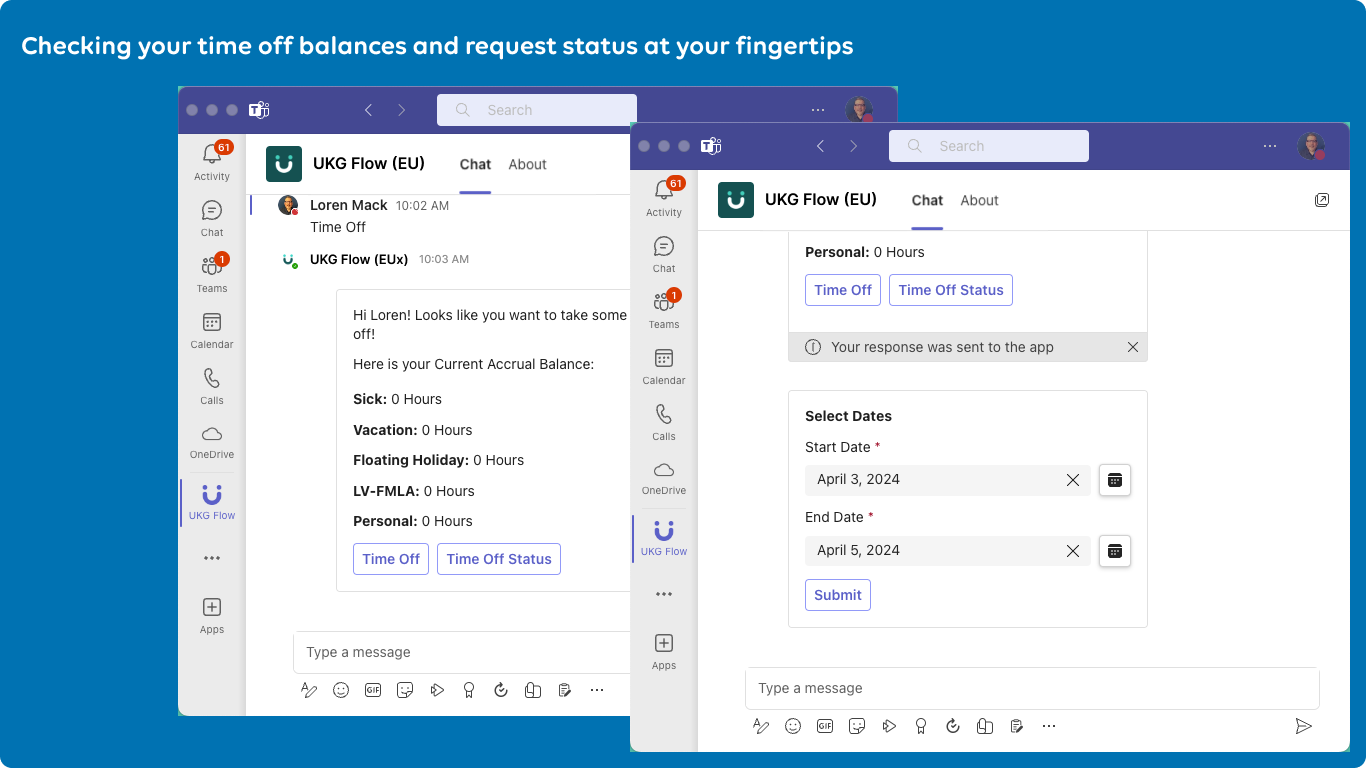Open emoji picker in back window compose bar
This screenshot has height=768, width=1366.
click(x=341, y=690)
